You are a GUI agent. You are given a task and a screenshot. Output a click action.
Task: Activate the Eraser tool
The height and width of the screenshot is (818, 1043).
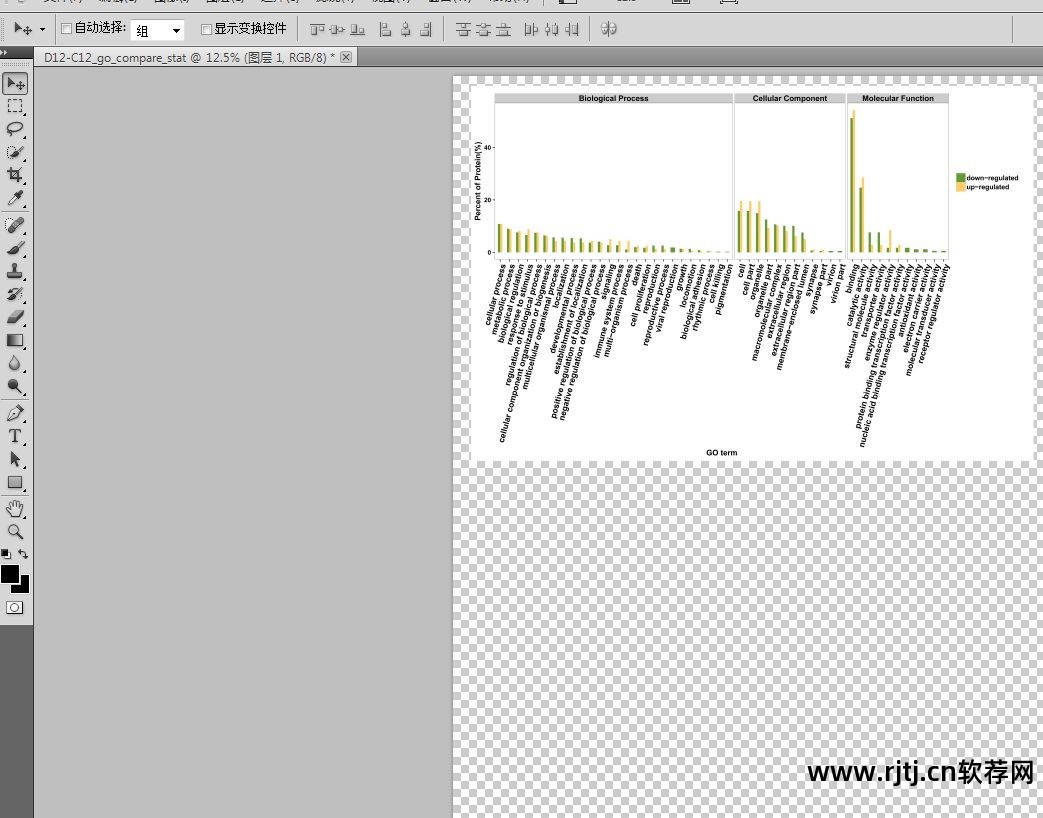click(15, 317)
